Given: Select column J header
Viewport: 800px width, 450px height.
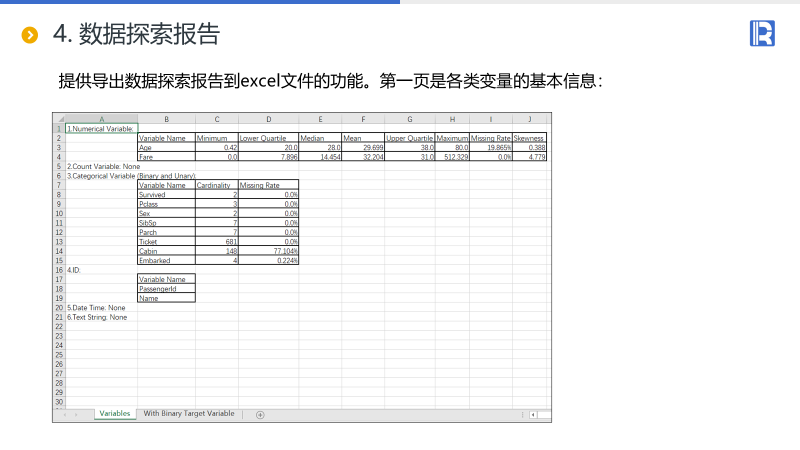Looking at the screenshot, I should (530, 119).
